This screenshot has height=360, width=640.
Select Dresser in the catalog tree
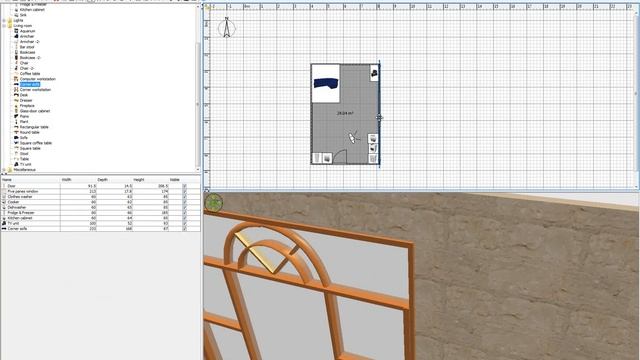click(x=26, y=100)
